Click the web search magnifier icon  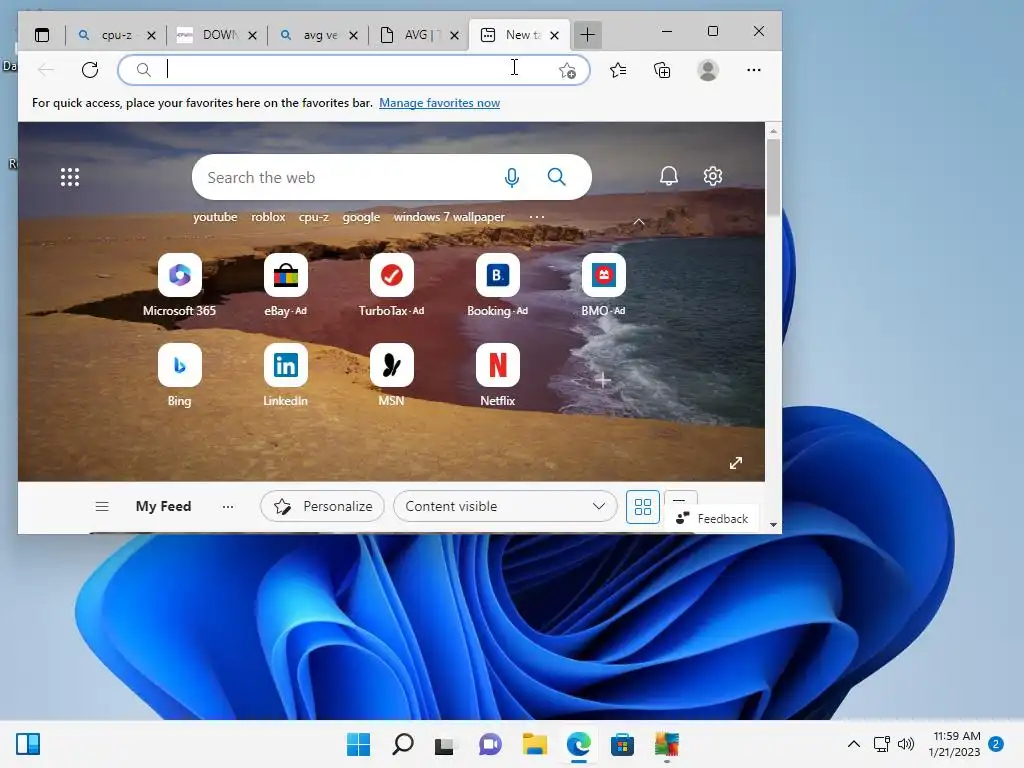[556, 177]
